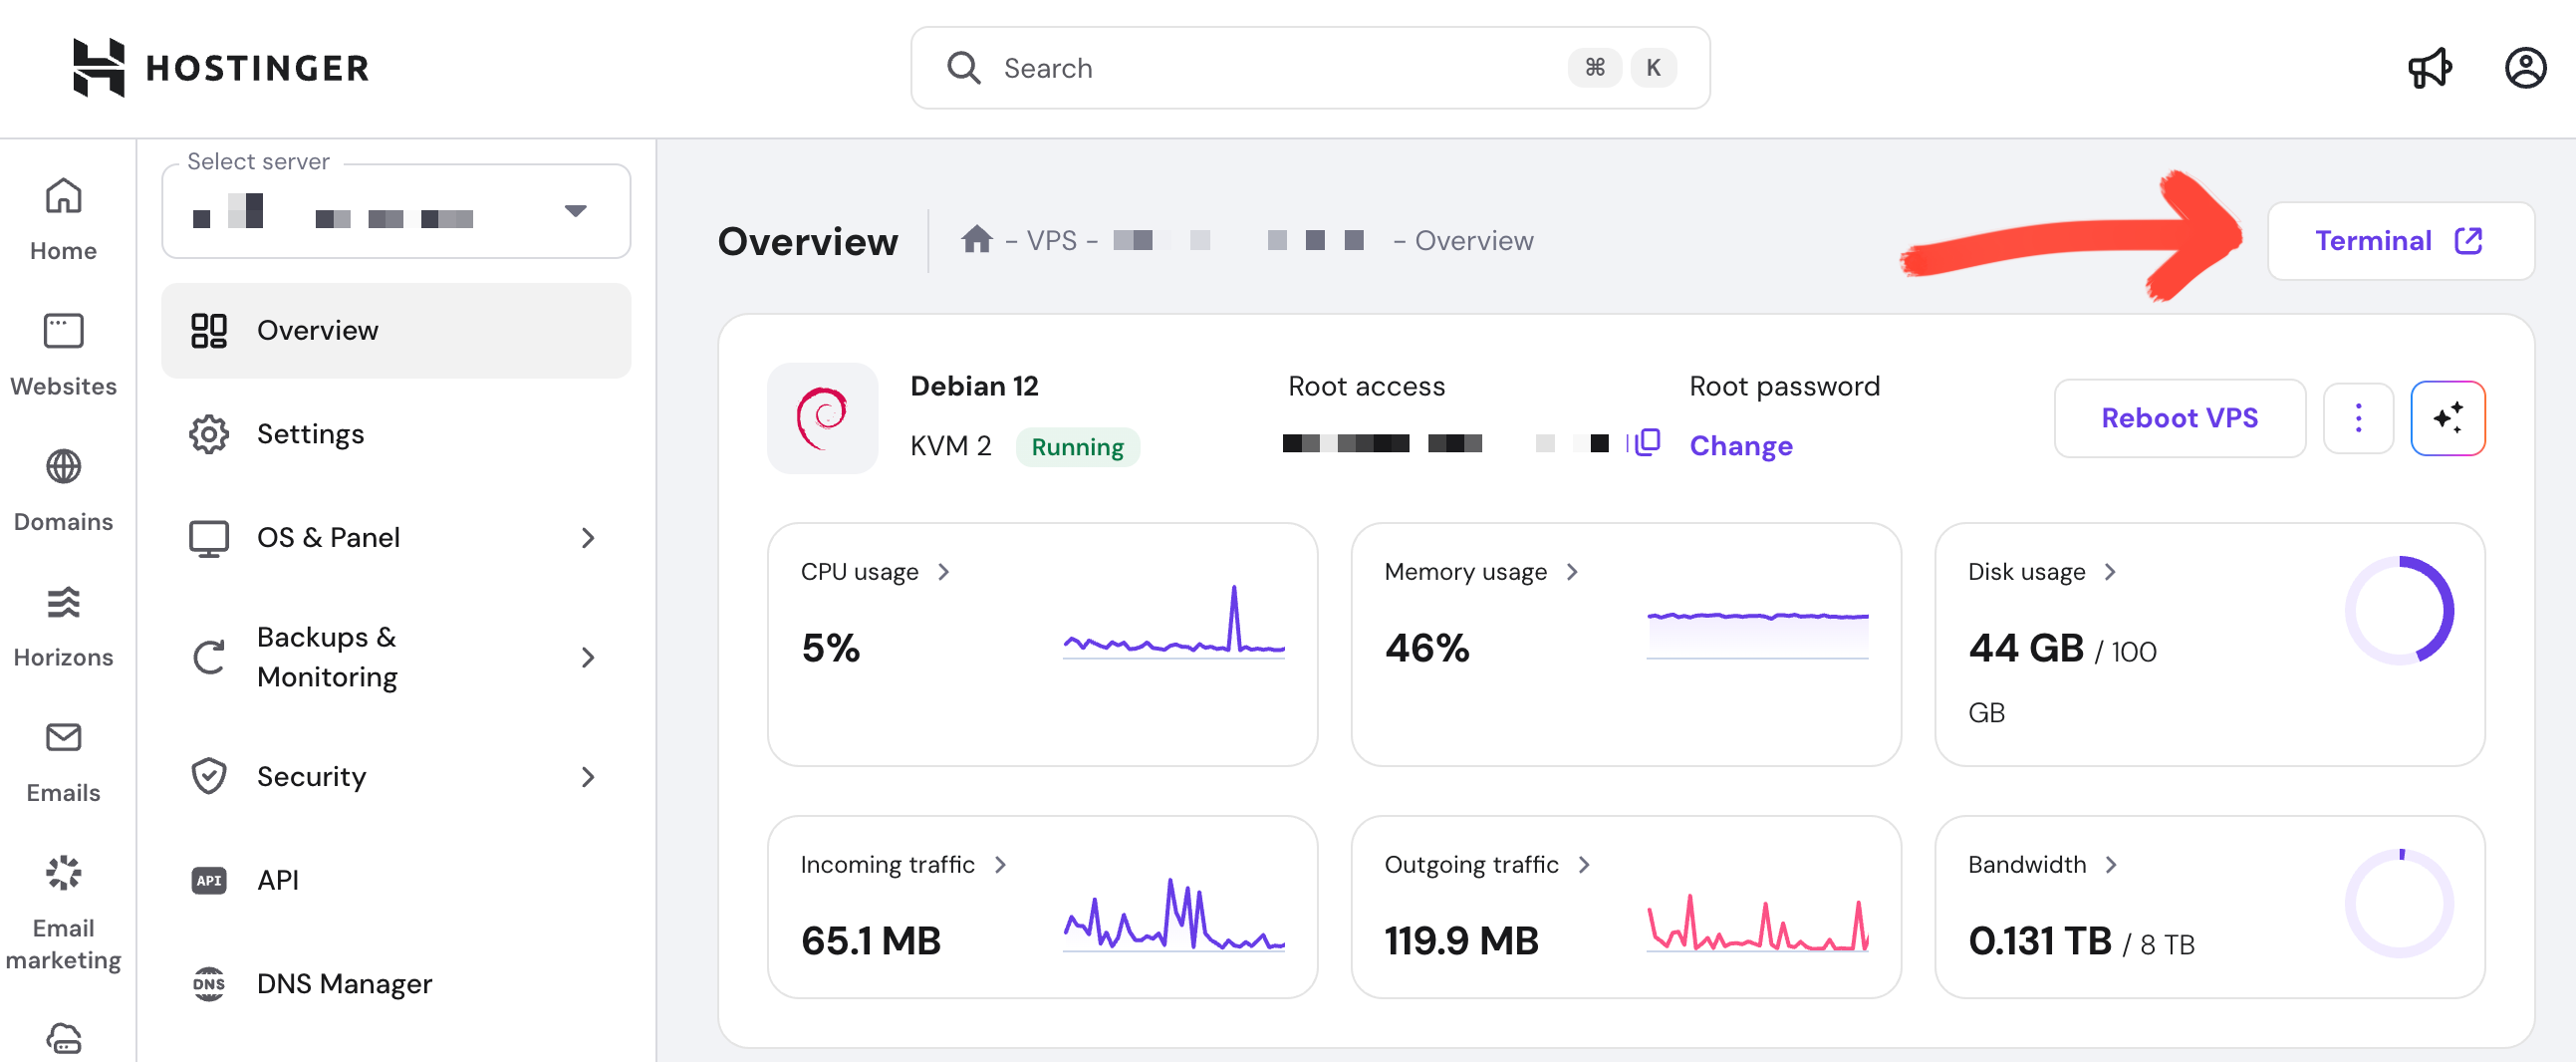This screenshot has height=1062, width=2576.
Task: Click the Disk usage circular progress ring
Action: click(2399, 611)
